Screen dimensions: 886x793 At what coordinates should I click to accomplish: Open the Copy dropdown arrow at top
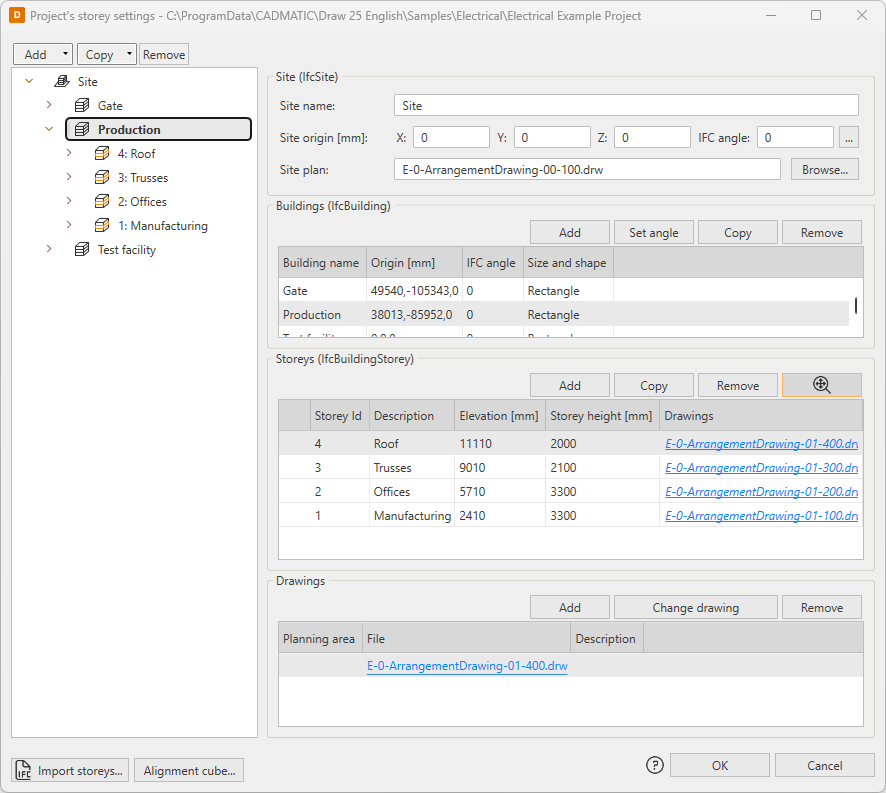point(129,55)
